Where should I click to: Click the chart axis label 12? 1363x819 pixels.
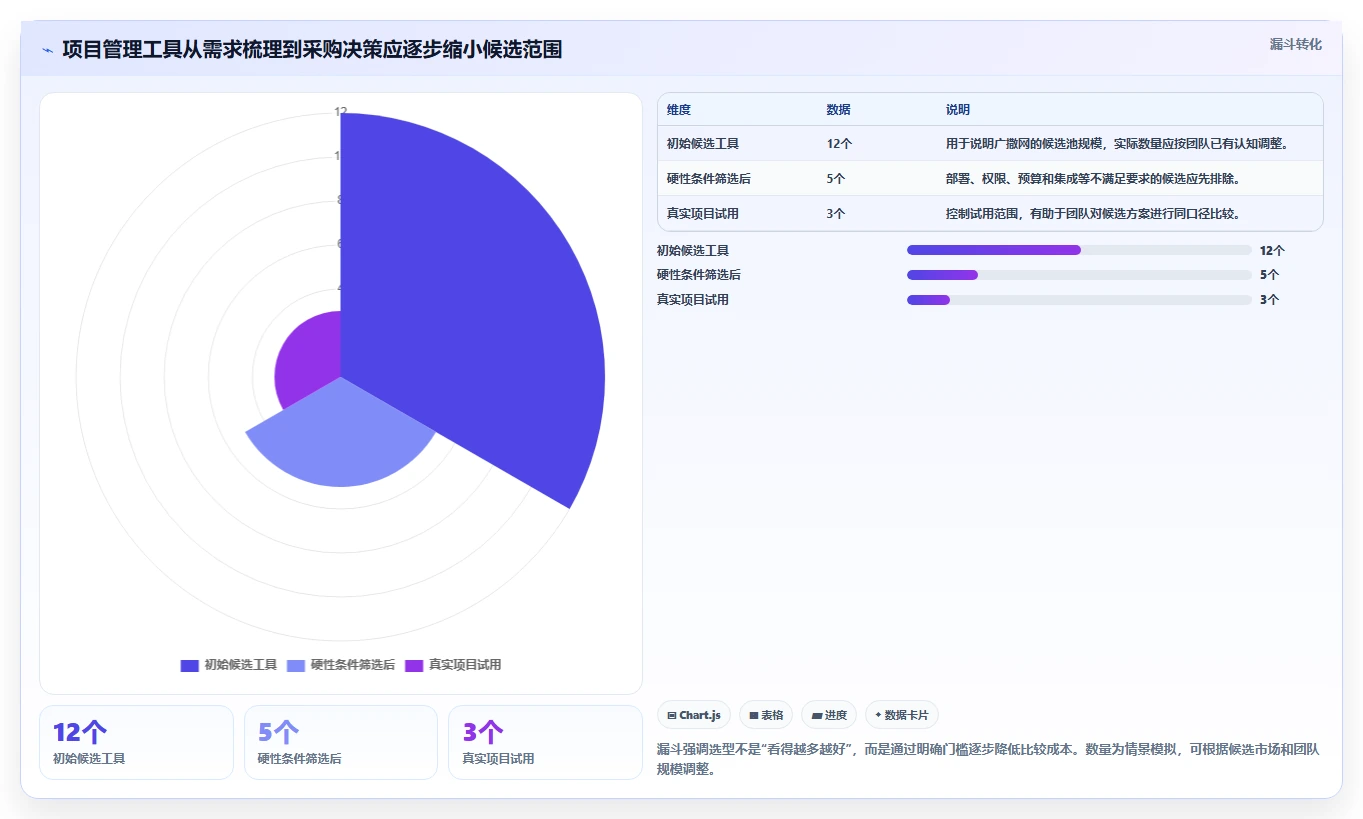[341, 111]
